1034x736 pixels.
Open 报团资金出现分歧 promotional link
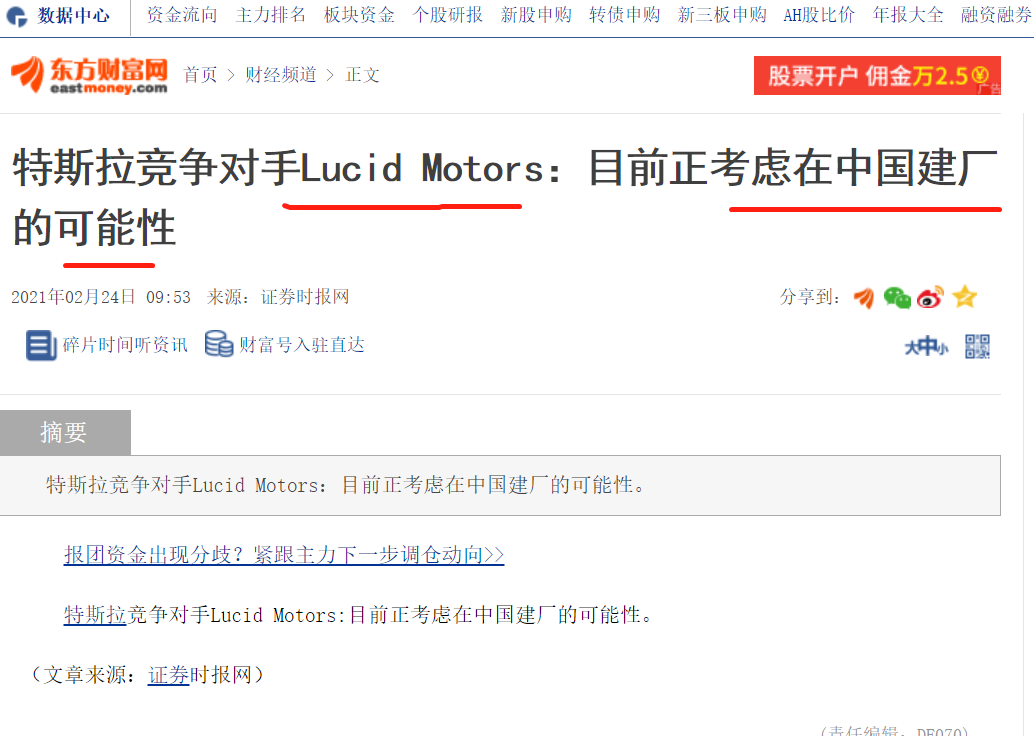click(x=284, y=555)
